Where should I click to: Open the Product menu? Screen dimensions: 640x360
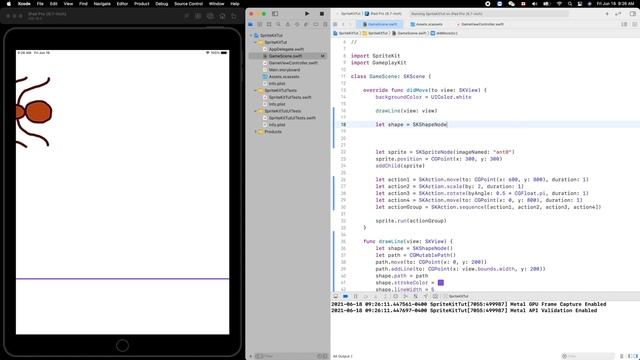[142, 4]
